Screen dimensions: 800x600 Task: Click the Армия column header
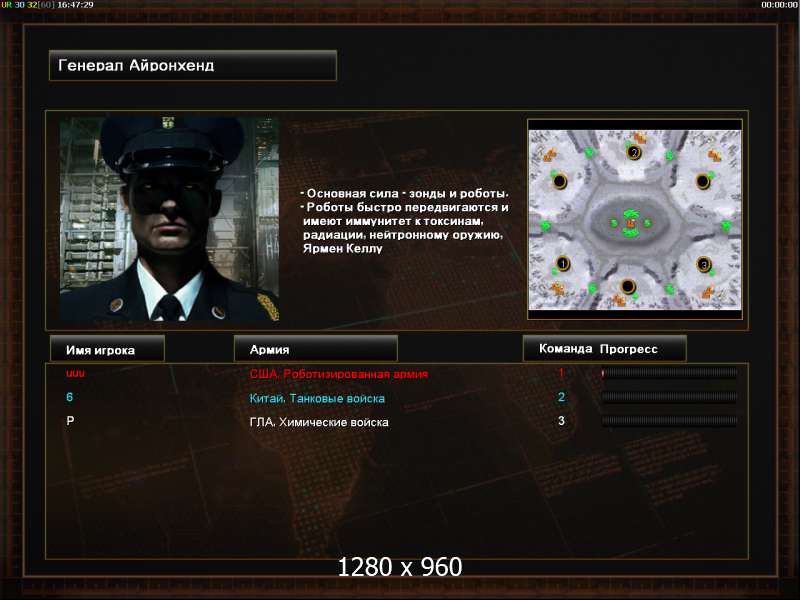point(315,349)
